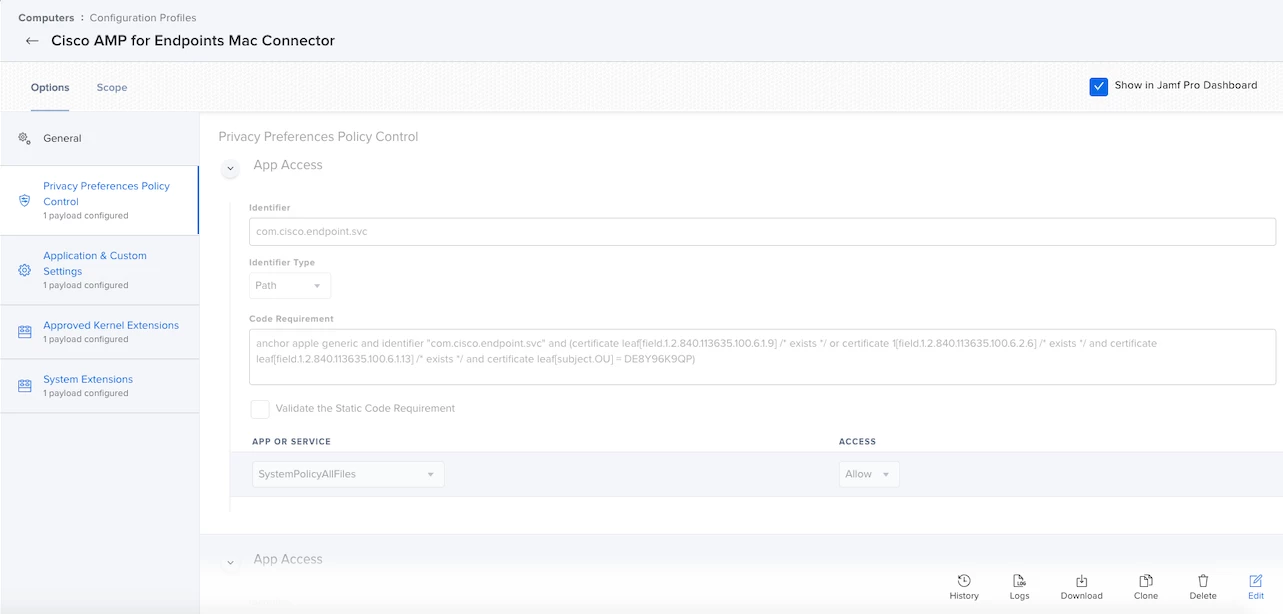Click the System Extensions sidebar icon
This screenshot has width=1283, height=614.
[x=25, y=385]
